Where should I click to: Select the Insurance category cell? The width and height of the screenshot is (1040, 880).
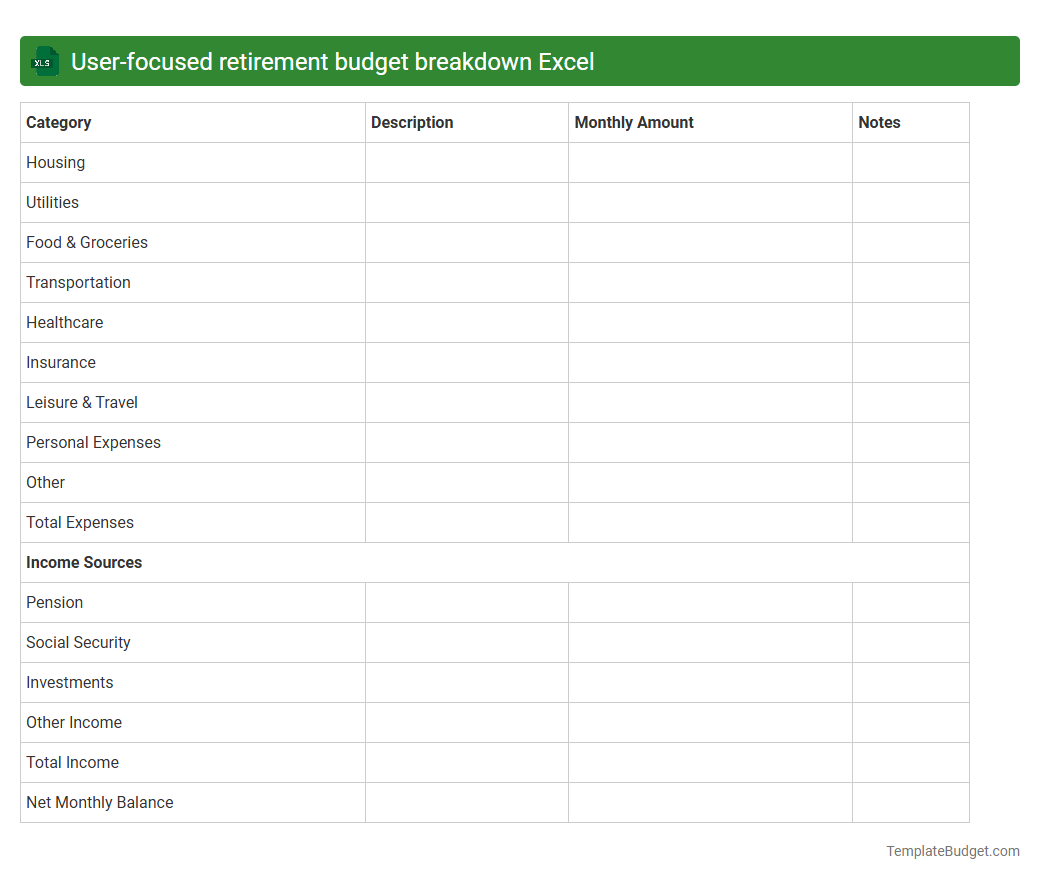click(x=61, y=362)
